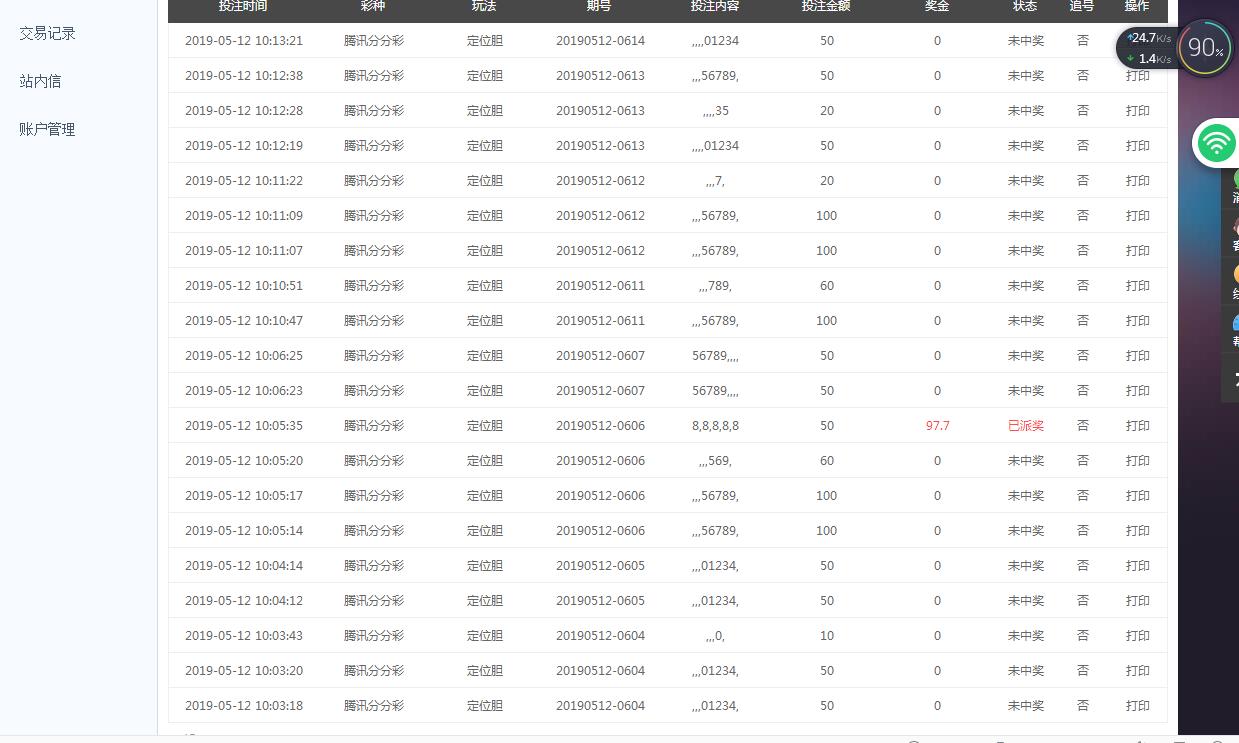The height and width of the screenshot is (743, 1239).
Task: Click the red 已派奖 status
Action: (x=1026, y=426)
